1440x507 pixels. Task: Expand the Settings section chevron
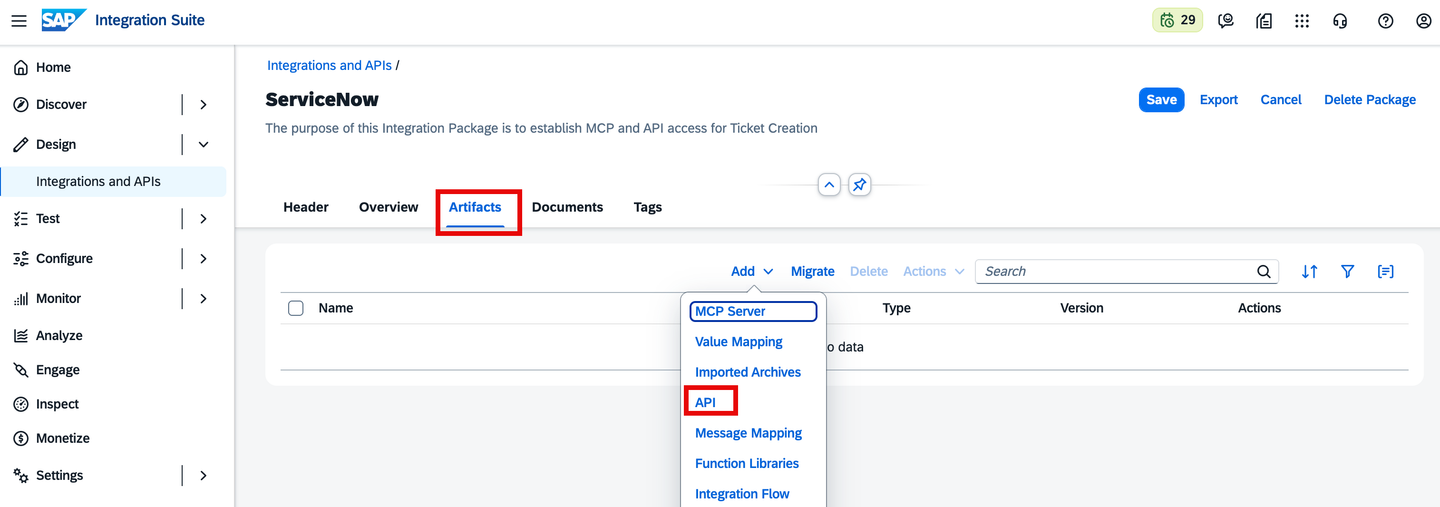(x=203, y=475)
